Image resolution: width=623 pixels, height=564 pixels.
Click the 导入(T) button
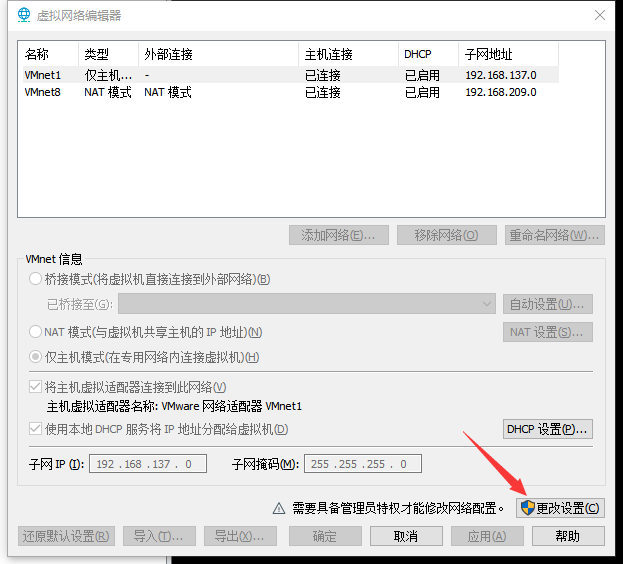[x=159, y=536]
